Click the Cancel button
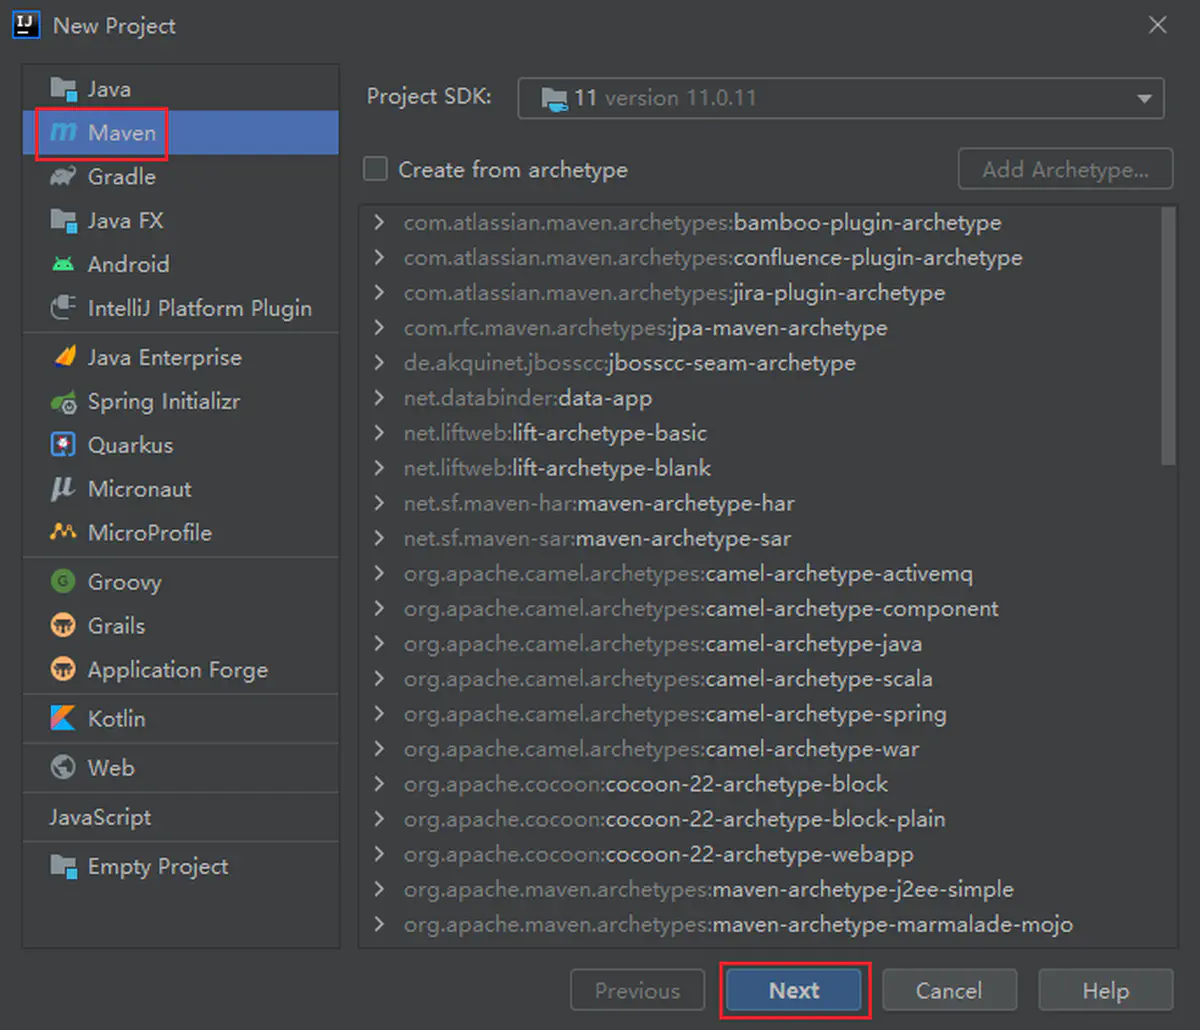1200x1030 pixels. click(949, 990)
